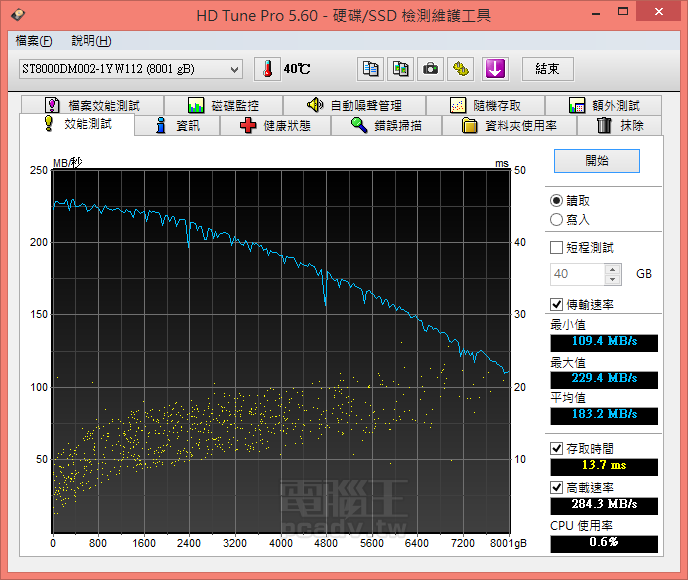Open the 錯誤掃描 tab
Image resolution: width=688 pixels, height=580 pixels.
tap(387, 125)
